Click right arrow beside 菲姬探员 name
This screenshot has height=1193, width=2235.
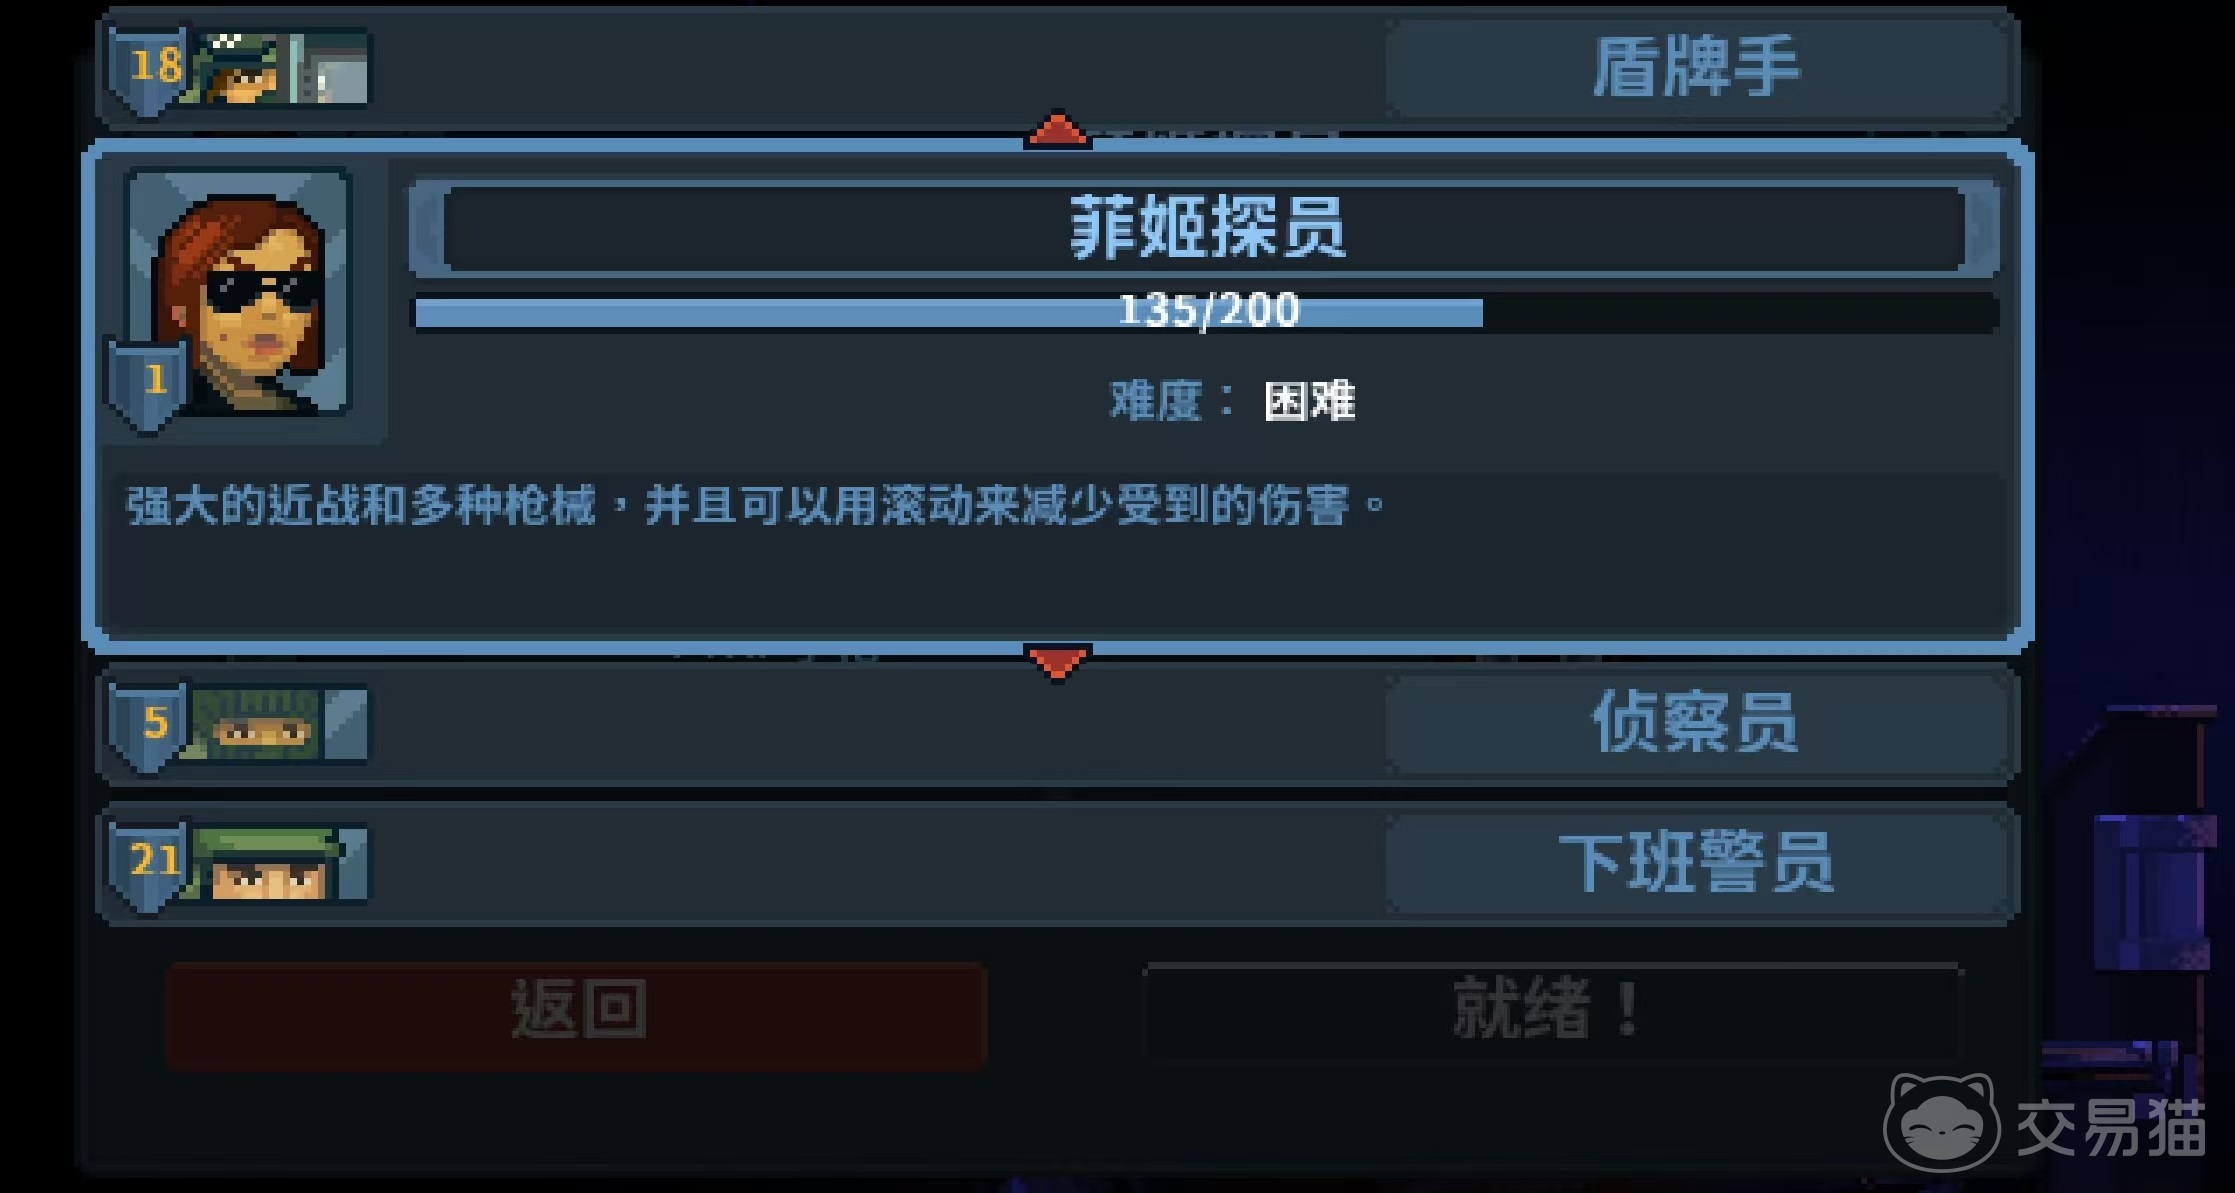[1982, 228]
